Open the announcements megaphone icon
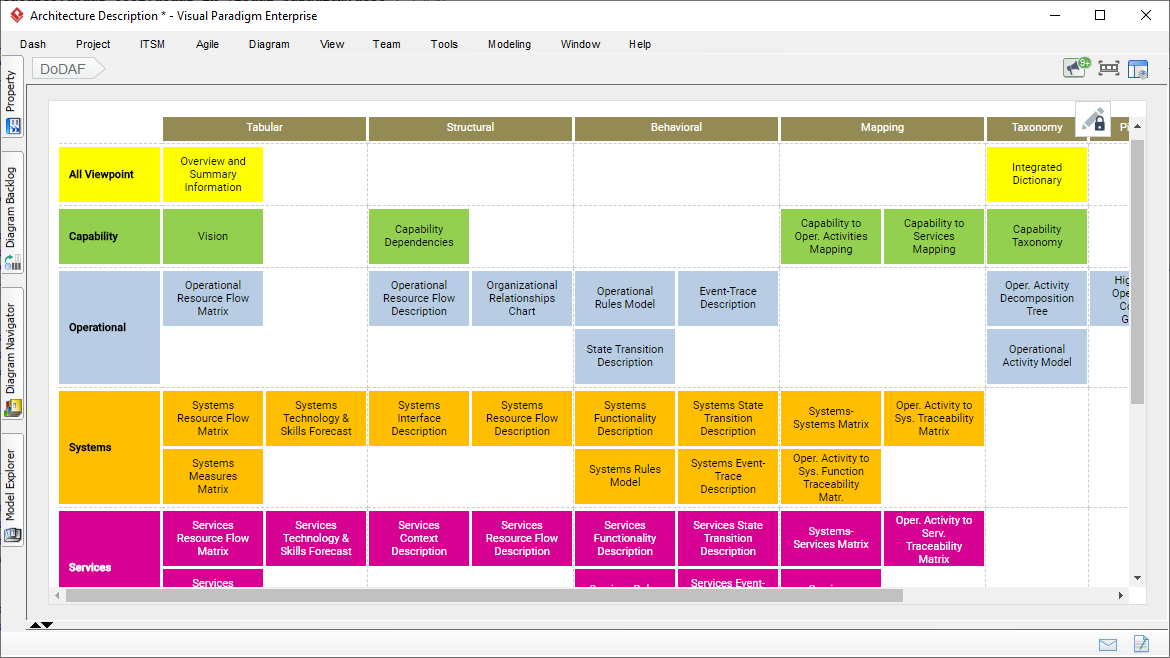 point(1076,68)
